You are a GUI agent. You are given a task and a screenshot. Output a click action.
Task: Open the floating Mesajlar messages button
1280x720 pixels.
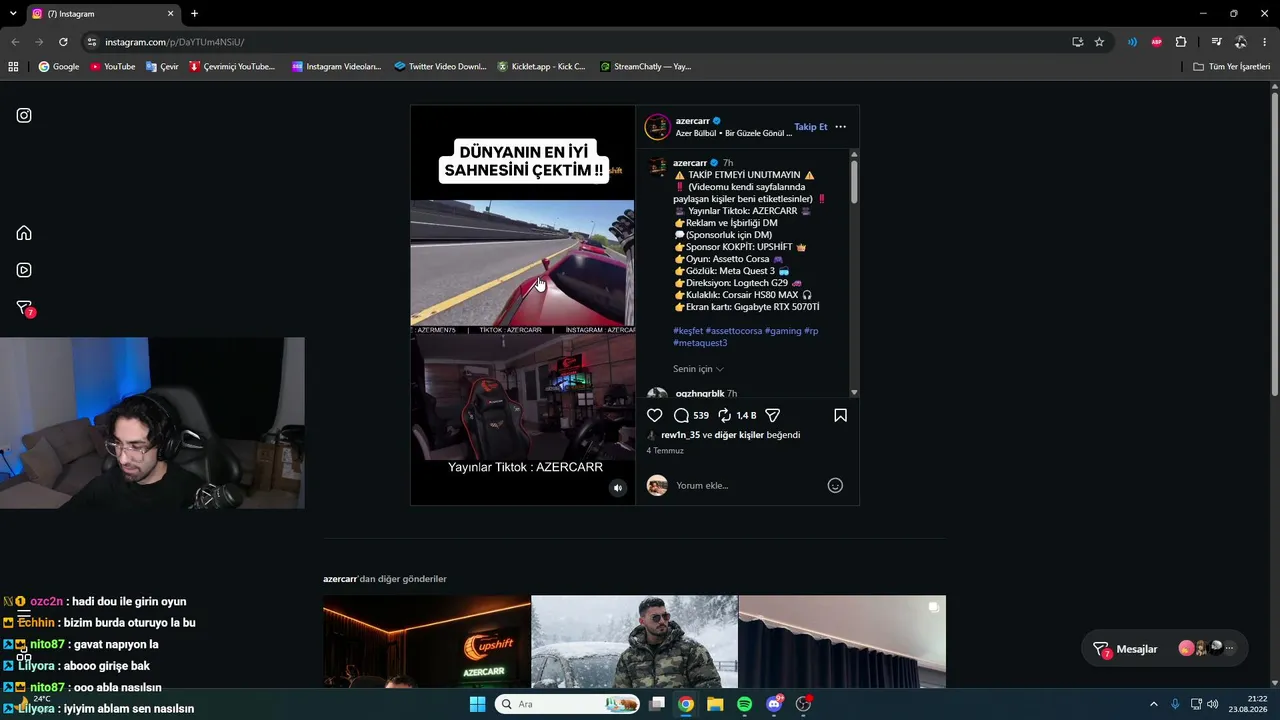click(x=1165, y=649)
